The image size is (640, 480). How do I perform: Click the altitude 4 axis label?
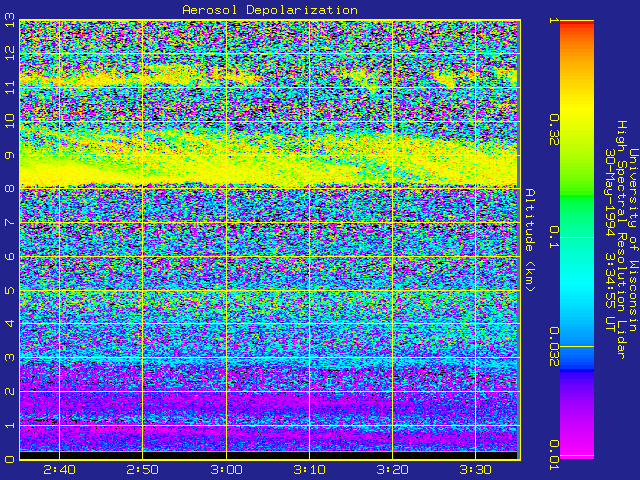tap(10, 324)
